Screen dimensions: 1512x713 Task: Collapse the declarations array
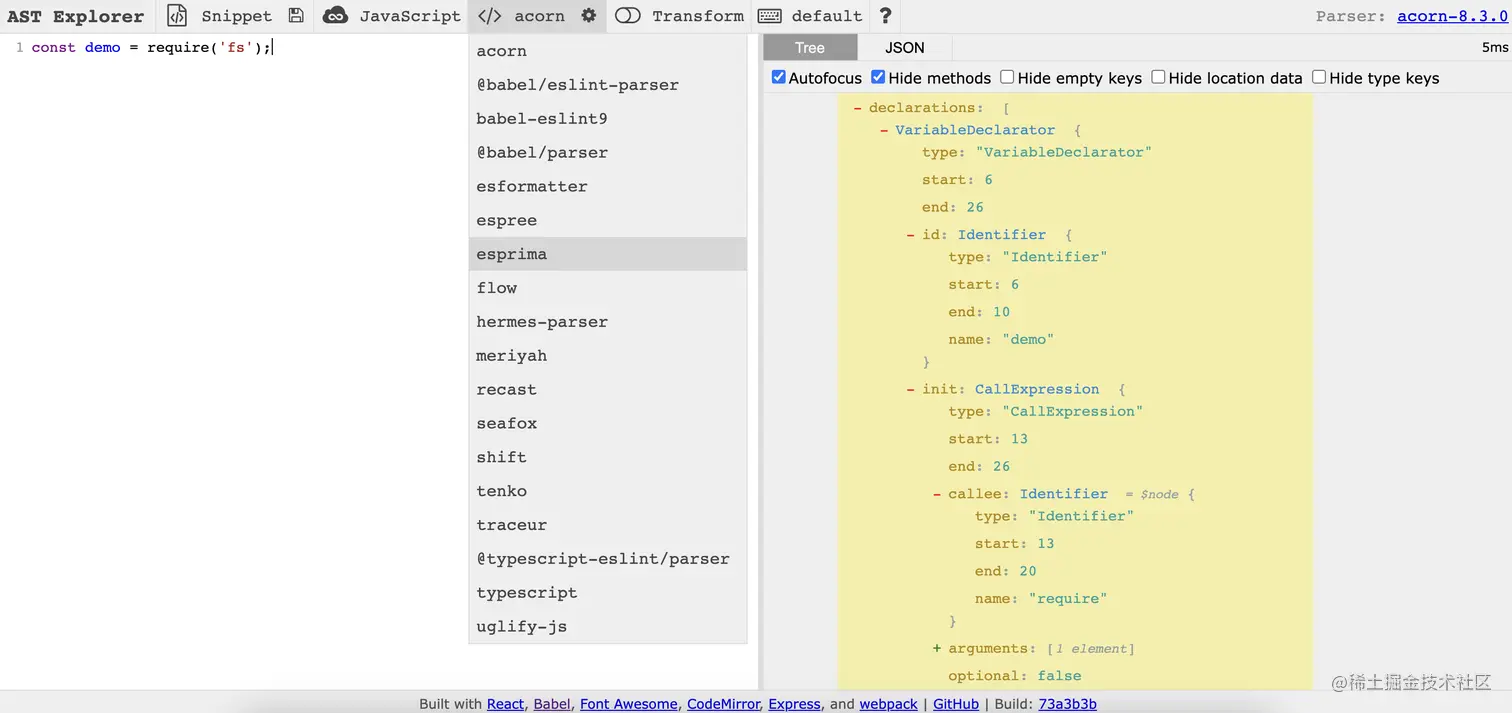click(858, 108)
